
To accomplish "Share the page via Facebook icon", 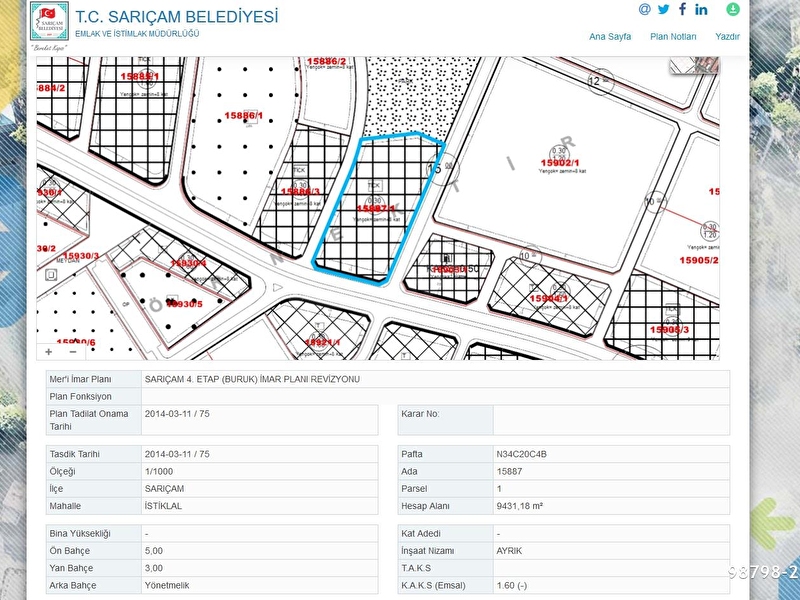I will (x=682, y=9).
